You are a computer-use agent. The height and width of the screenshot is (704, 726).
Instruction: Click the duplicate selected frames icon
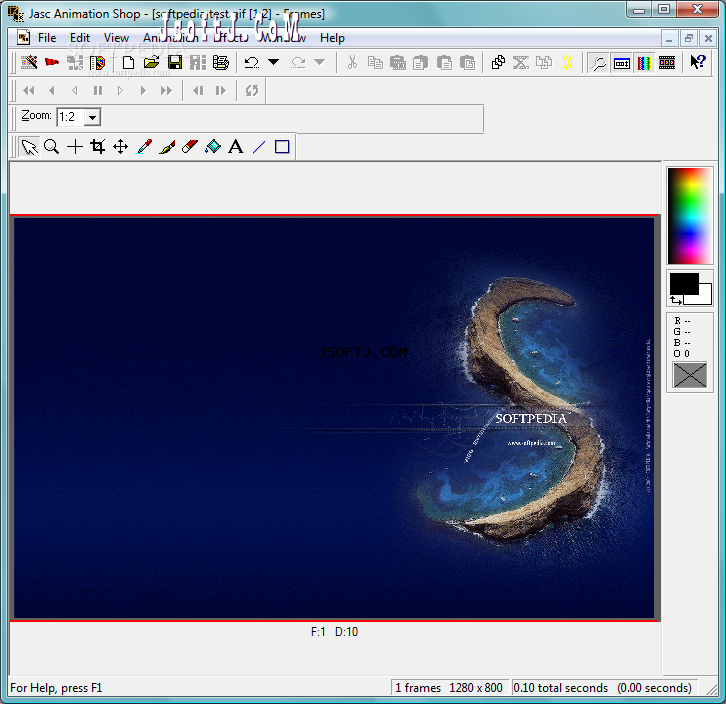pos(498,62)
